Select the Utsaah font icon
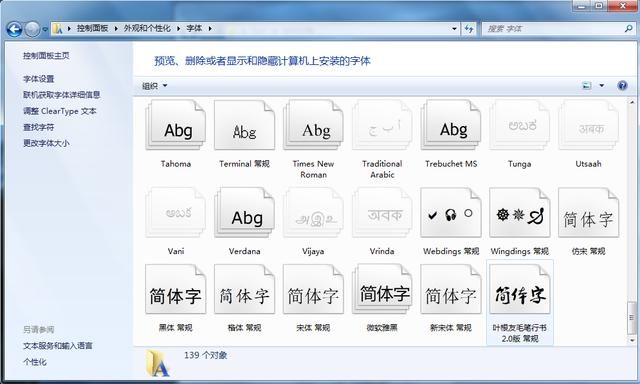The width and height of the screenshot is (640, 384). point(588,126)
